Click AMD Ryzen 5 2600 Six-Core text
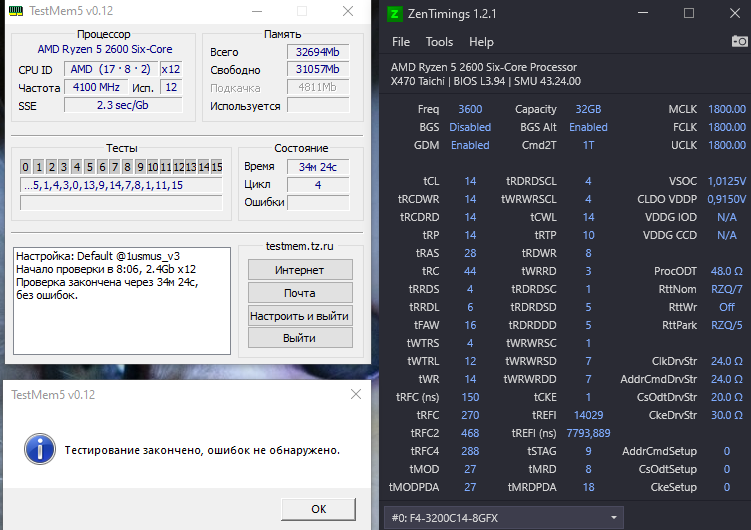The image size is (751, 530). coord(105,49)
